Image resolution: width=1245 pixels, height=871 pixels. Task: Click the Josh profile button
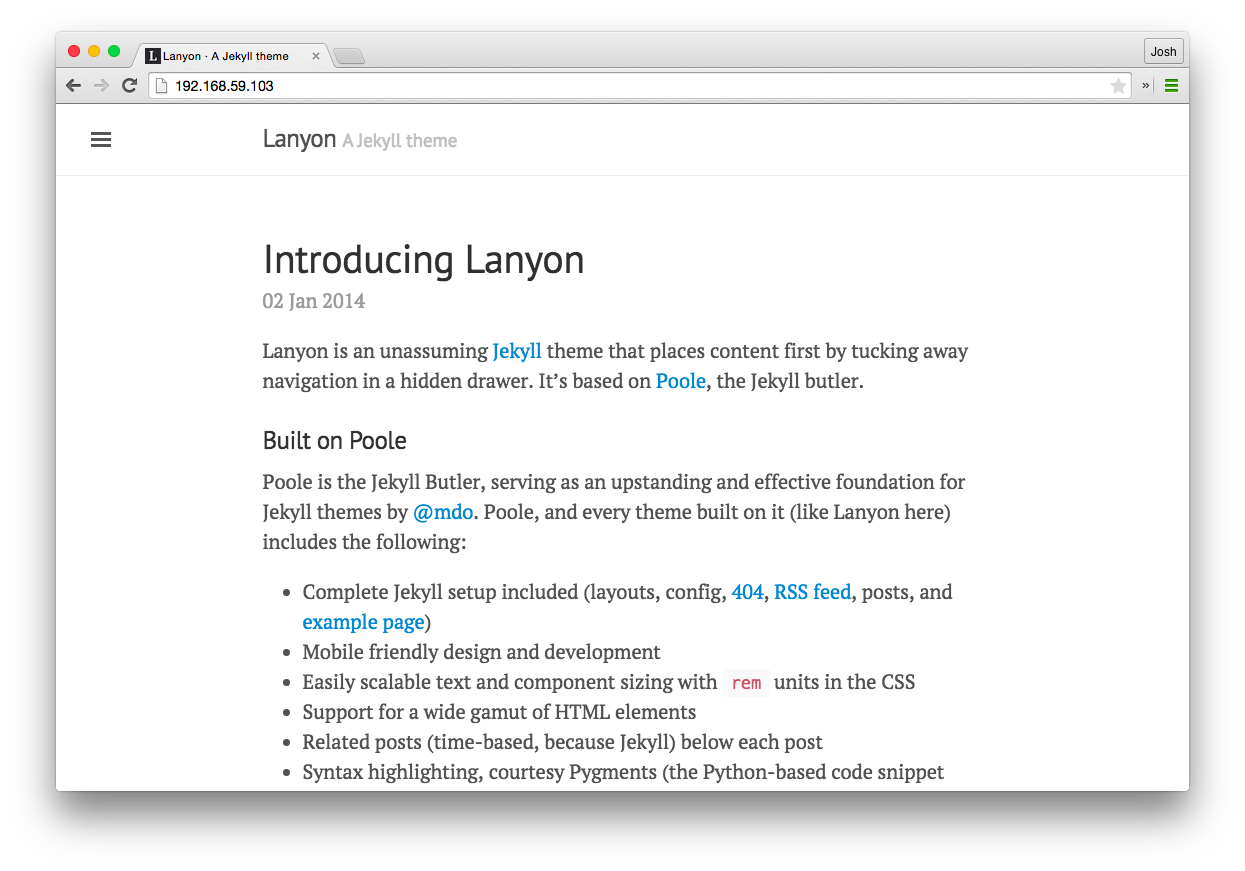click(x=1163, y=52)
